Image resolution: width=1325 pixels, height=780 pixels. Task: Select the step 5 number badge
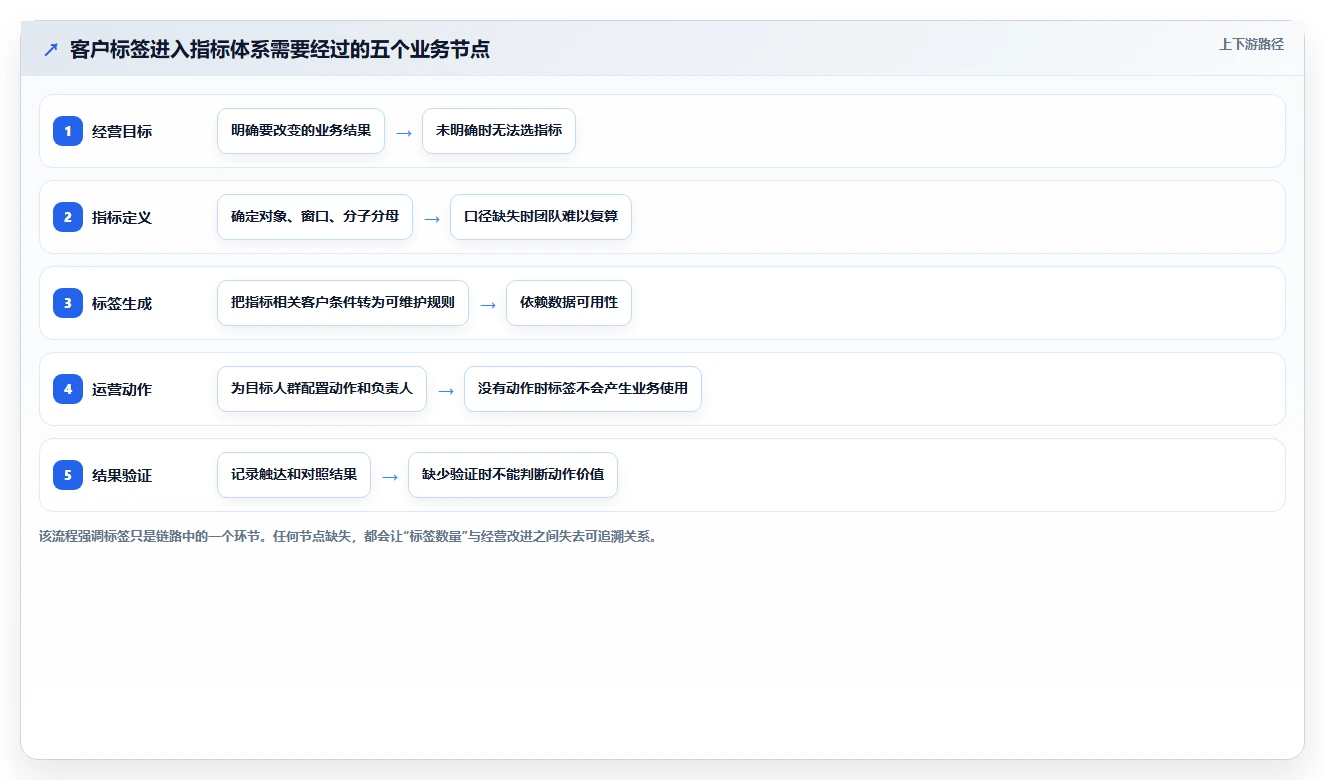68,475
